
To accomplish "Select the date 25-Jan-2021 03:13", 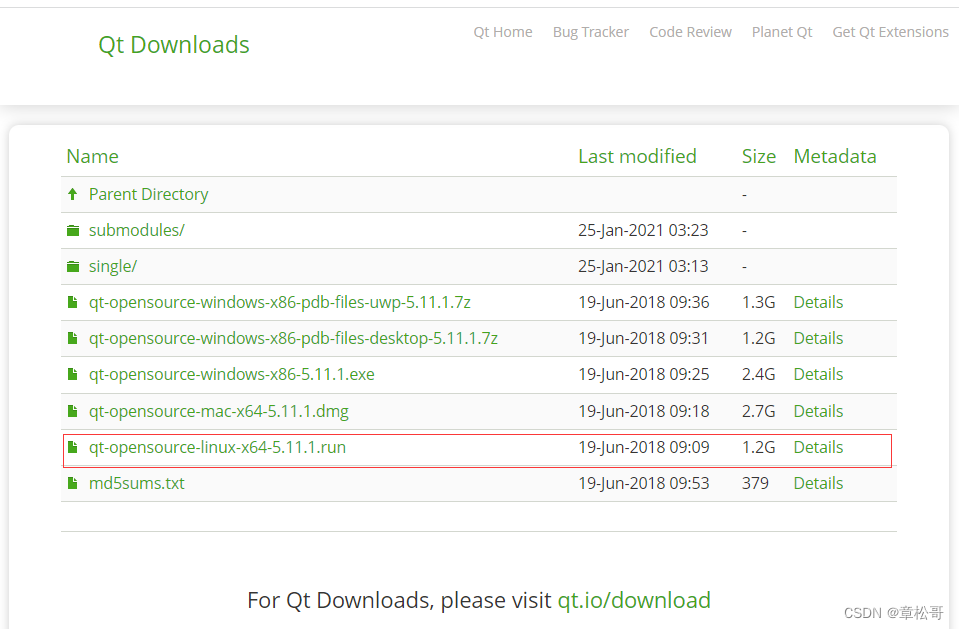I will click(x=643, y=267).
